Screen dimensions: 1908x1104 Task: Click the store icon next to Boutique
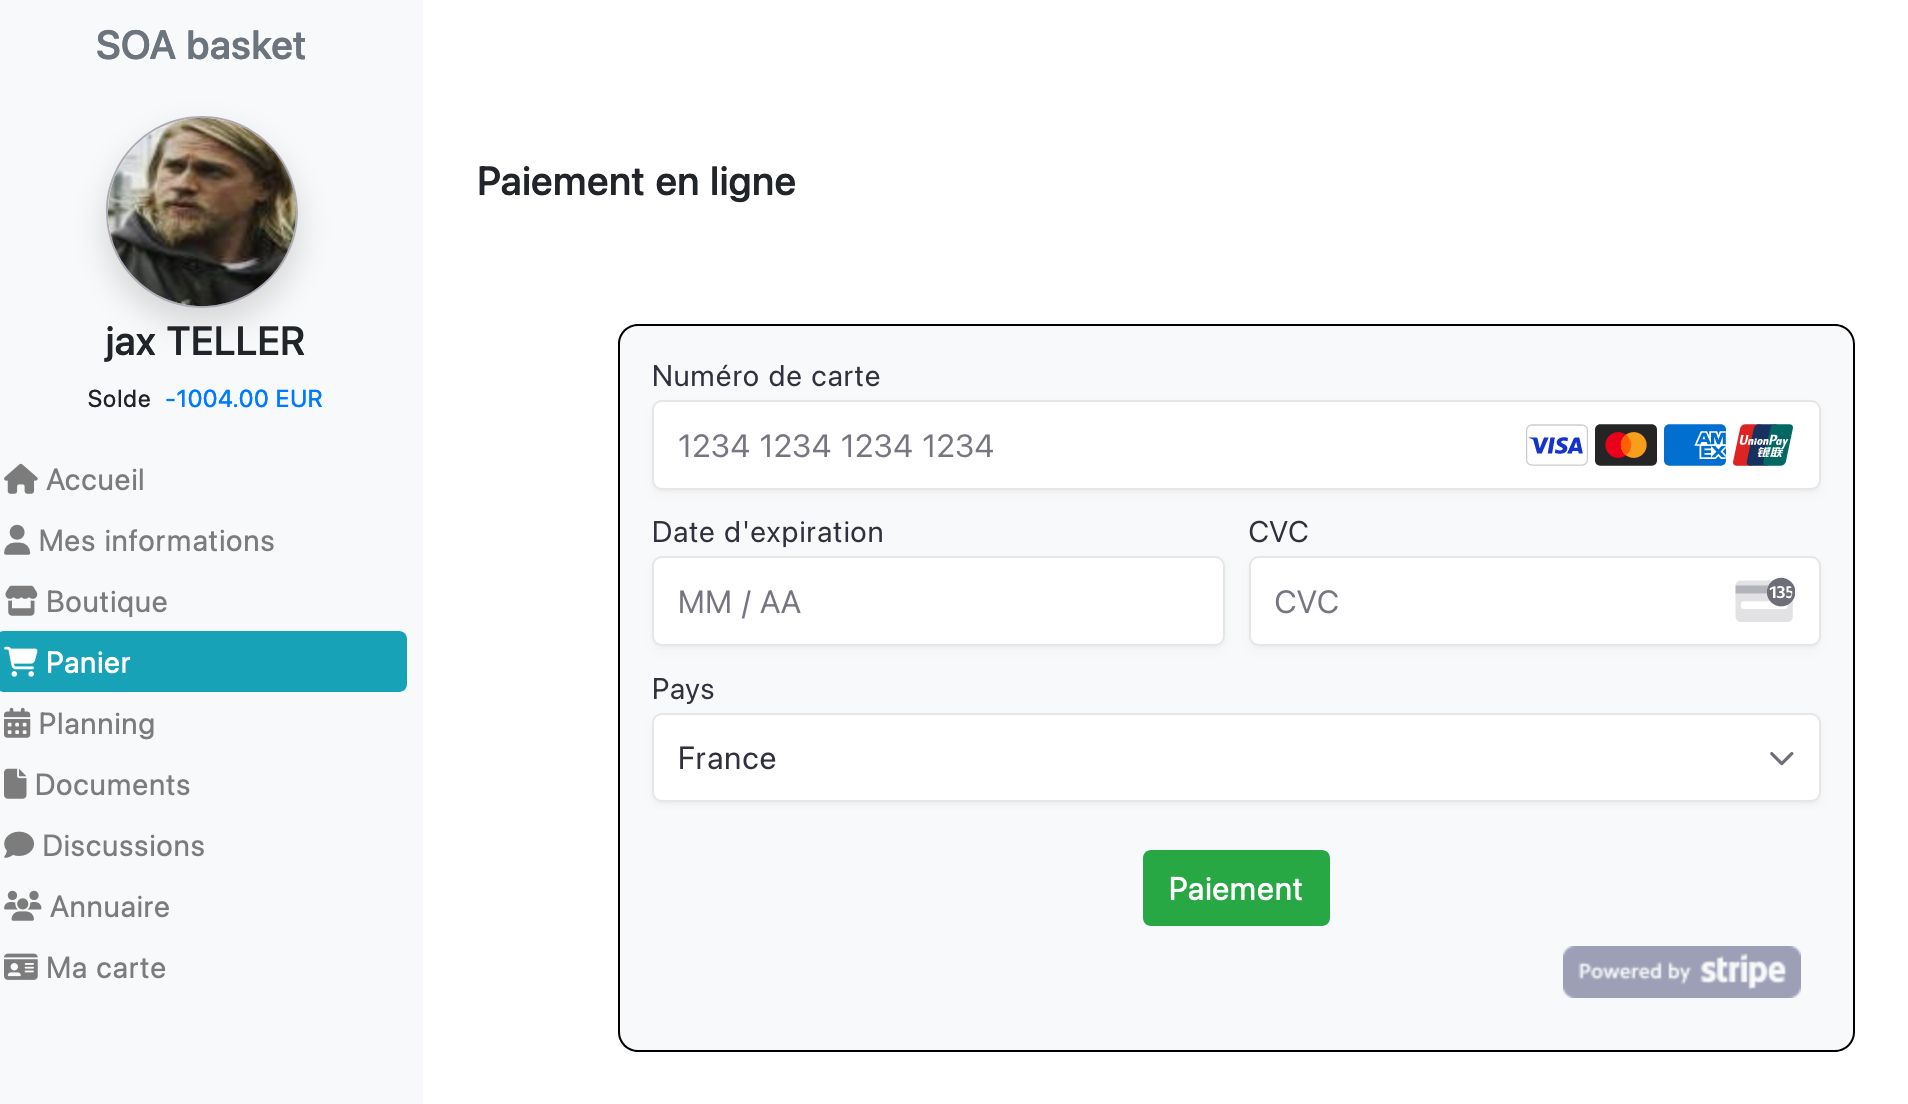click(x=21, y=602)
